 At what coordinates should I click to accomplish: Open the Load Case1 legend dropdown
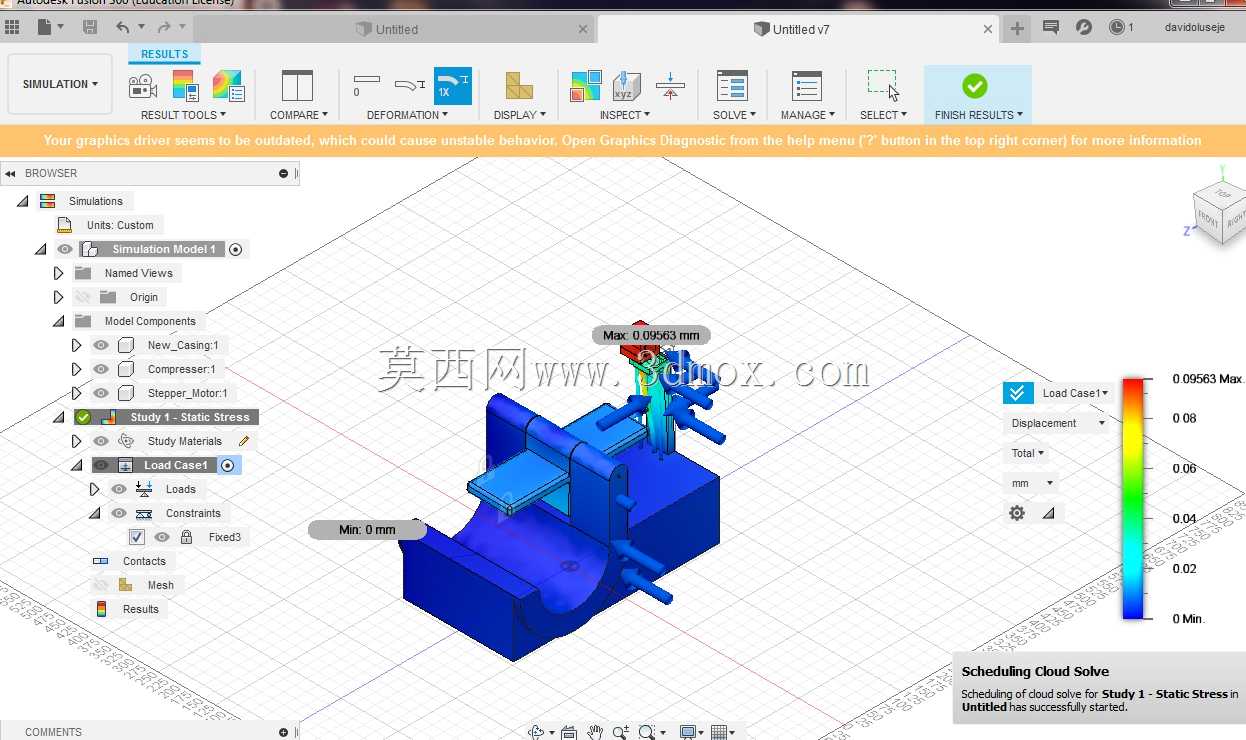(1075, 393)
